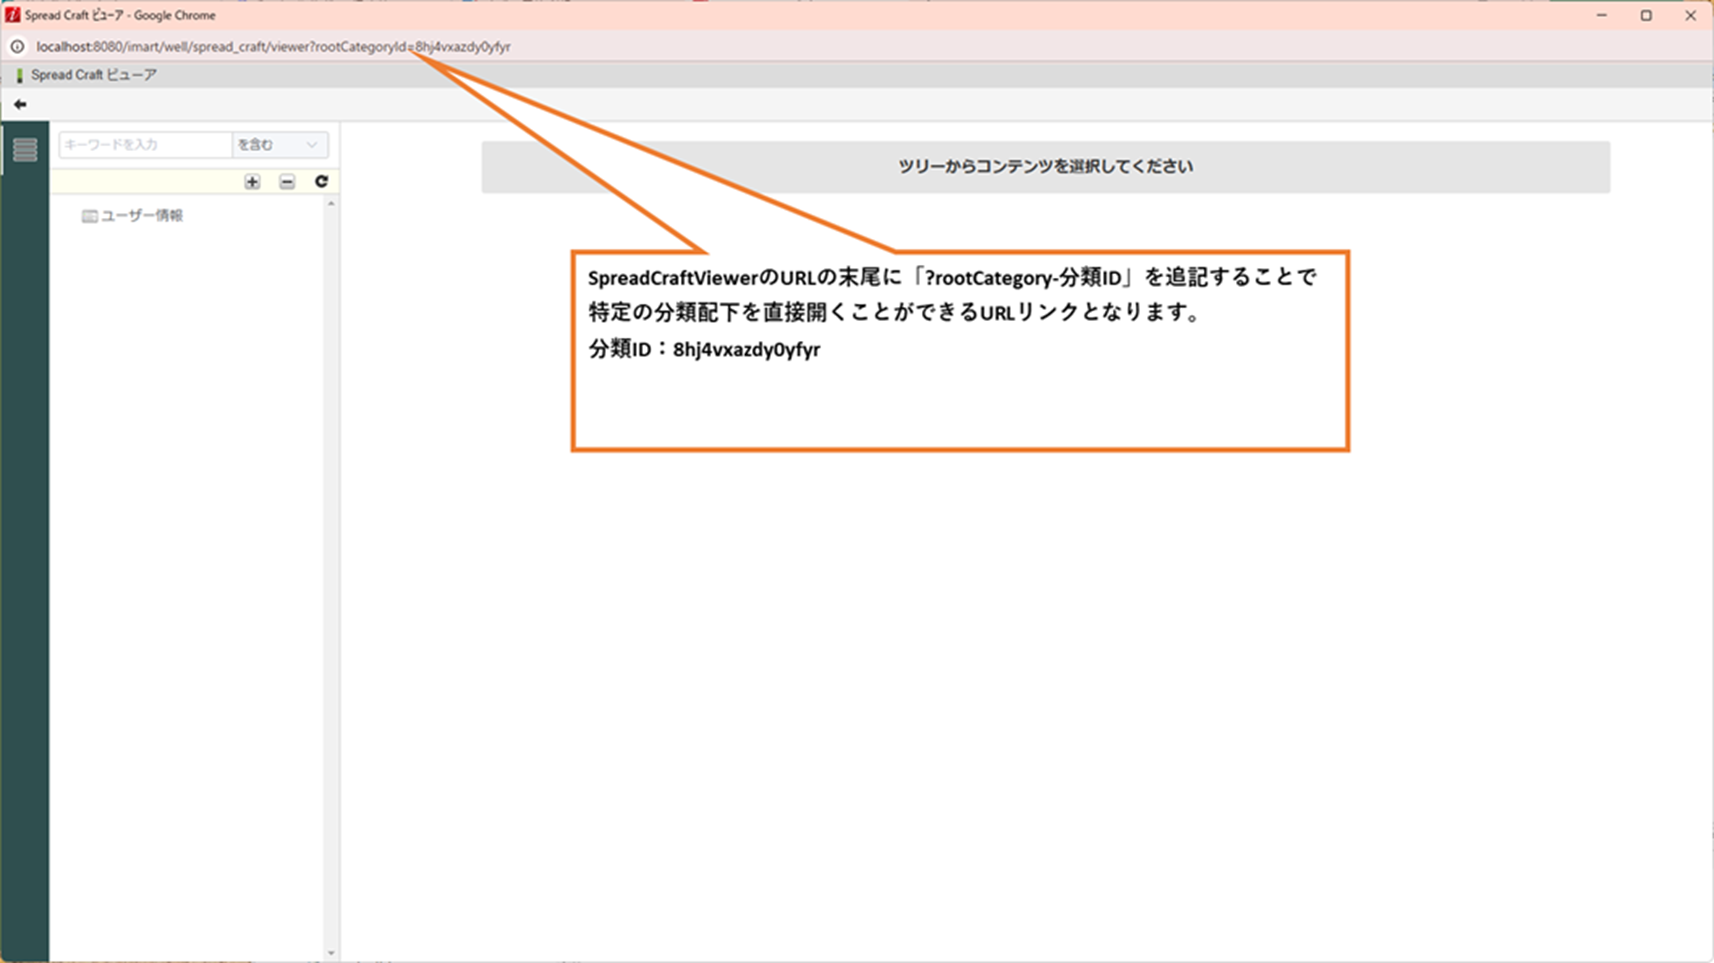
Task: Click the localhost URL in address bar
Action: 273,46
